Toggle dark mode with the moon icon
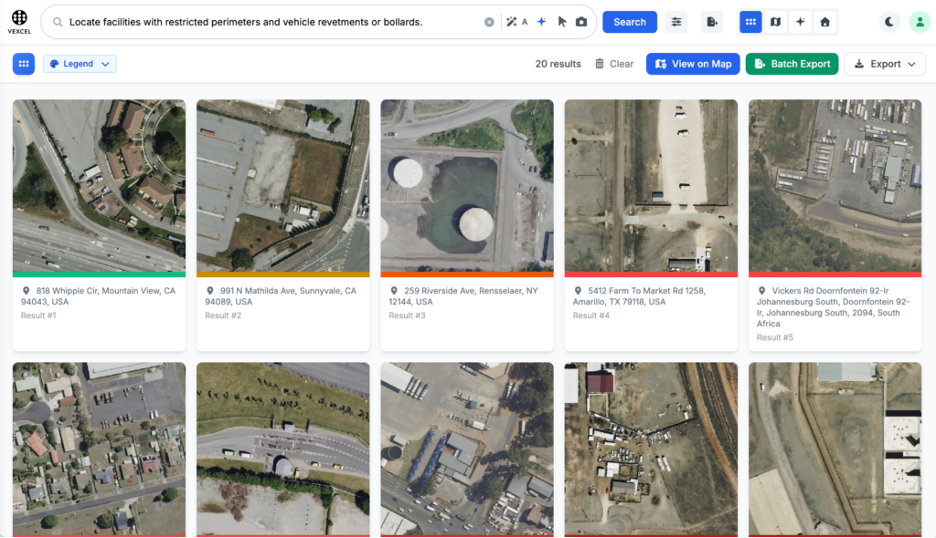Image resolution: width=936 pixels, height=538 pixels. pos(889,22)
